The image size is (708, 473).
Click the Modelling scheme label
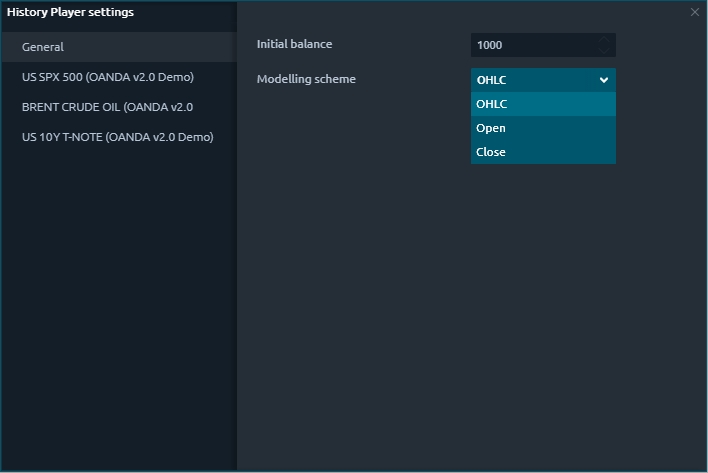[306, 79]
